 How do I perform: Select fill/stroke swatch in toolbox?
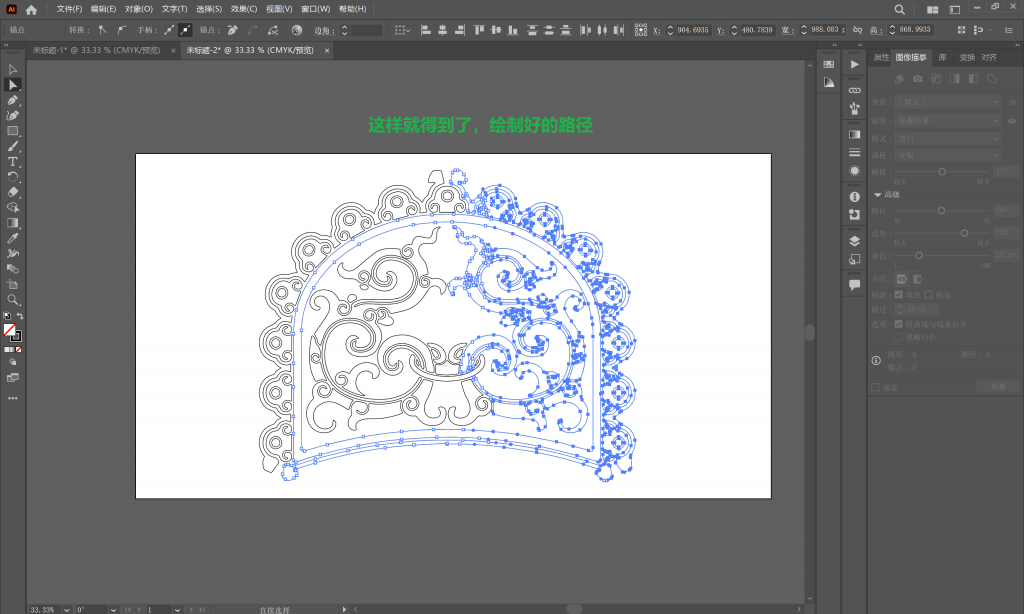click(12, 332)
